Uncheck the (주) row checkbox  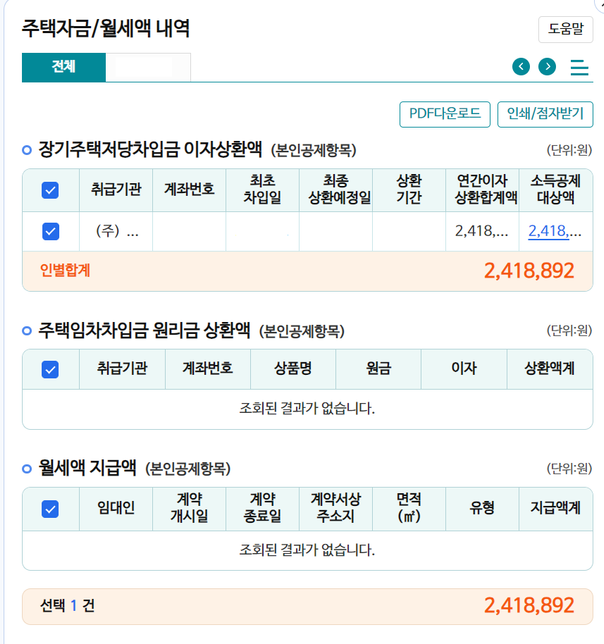51,231
